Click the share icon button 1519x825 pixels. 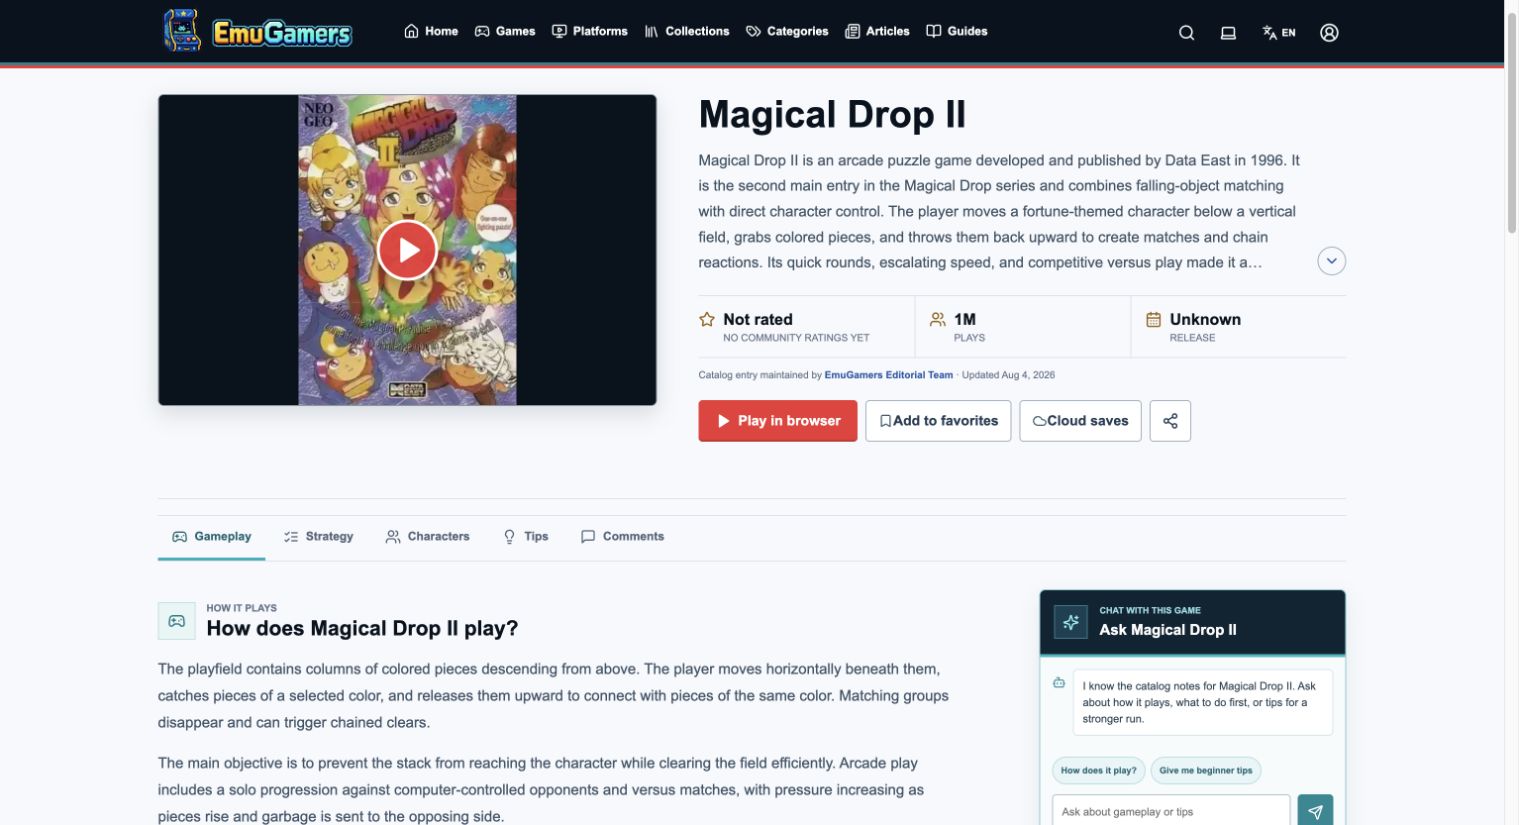(x=1170, y=421)
